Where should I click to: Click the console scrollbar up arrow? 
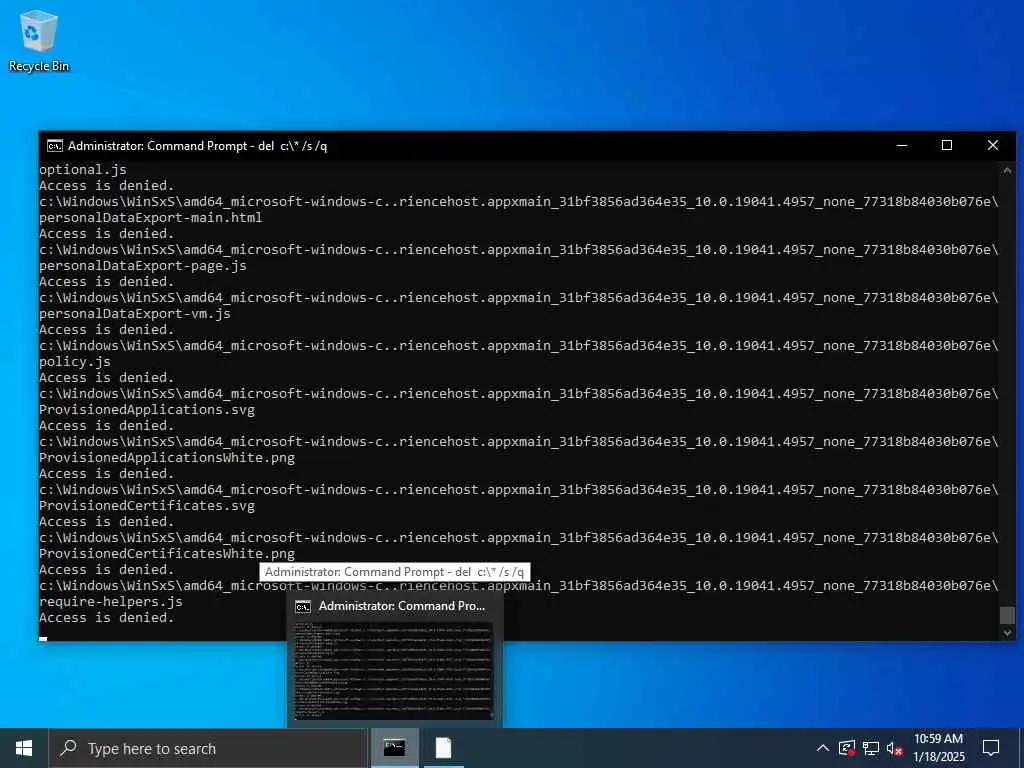click(x=1007, y=170)
